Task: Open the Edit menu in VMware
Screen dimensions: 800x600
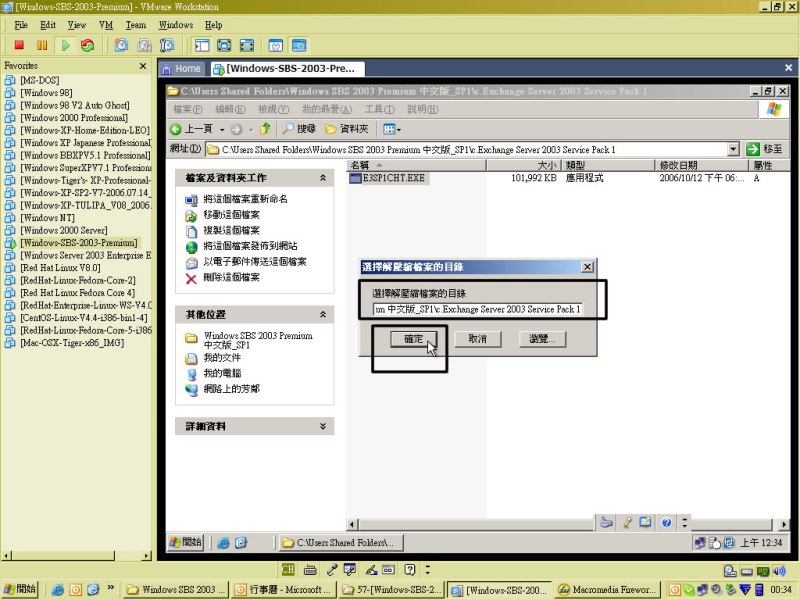Action: pyautogui.click(x=48, y=25)
